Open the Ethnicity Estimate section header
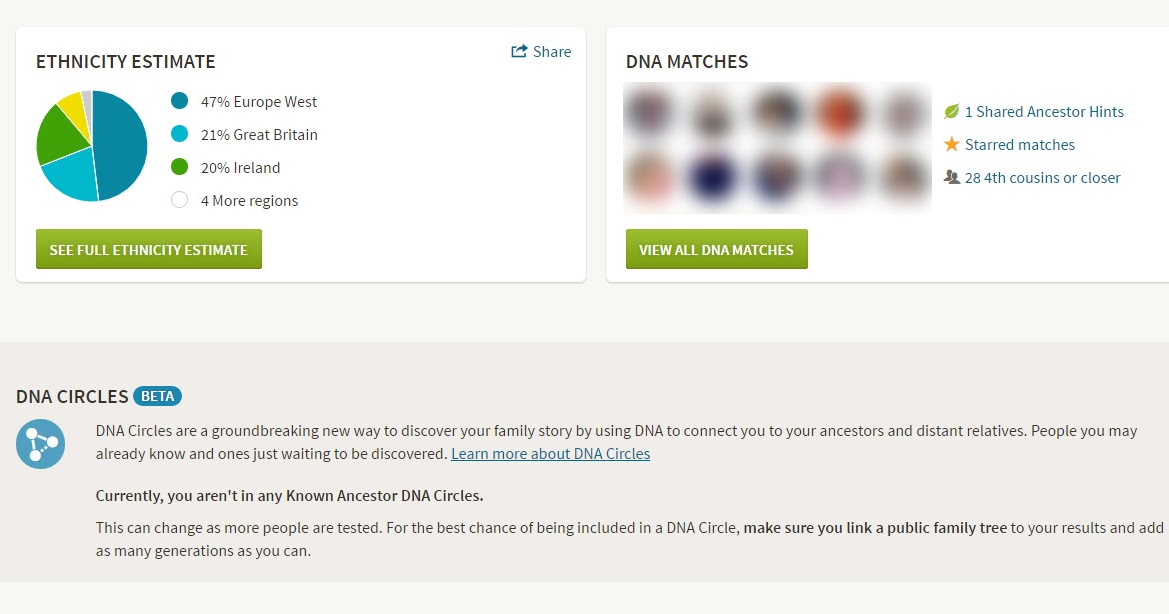The image size is (1169, 614). pos(125,61)
